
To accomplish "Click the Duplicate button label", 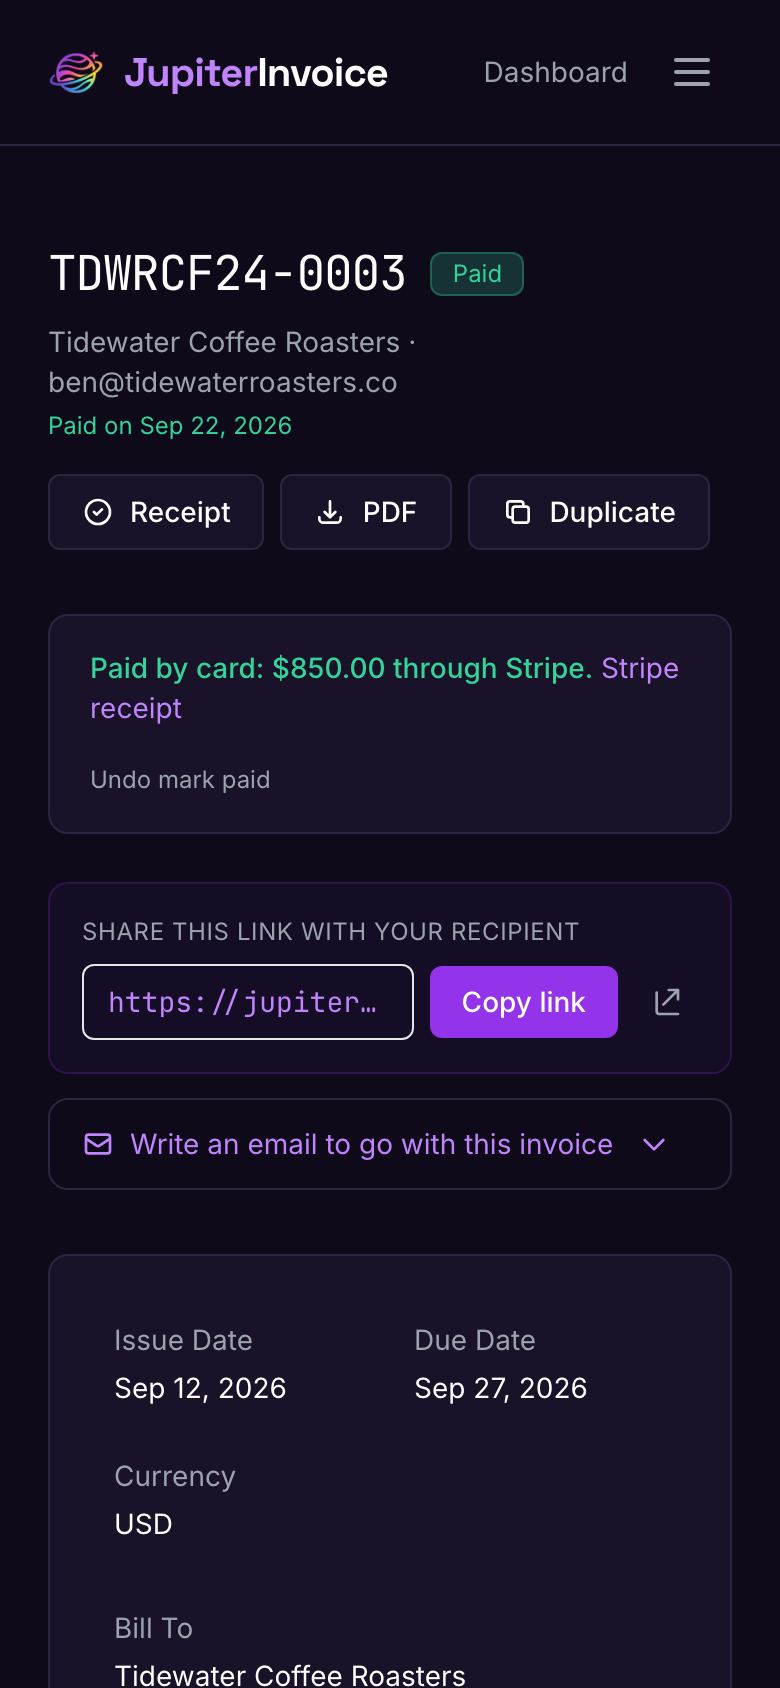I will tap(613, 512).
